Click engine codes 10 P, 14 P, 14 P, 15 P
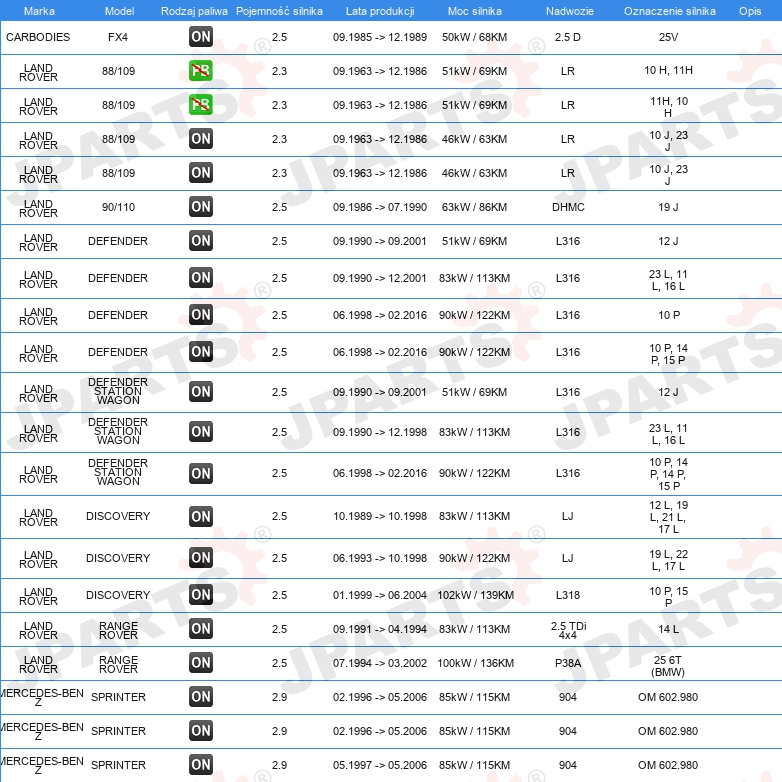 pyautogui.click(x=668, y=474)
